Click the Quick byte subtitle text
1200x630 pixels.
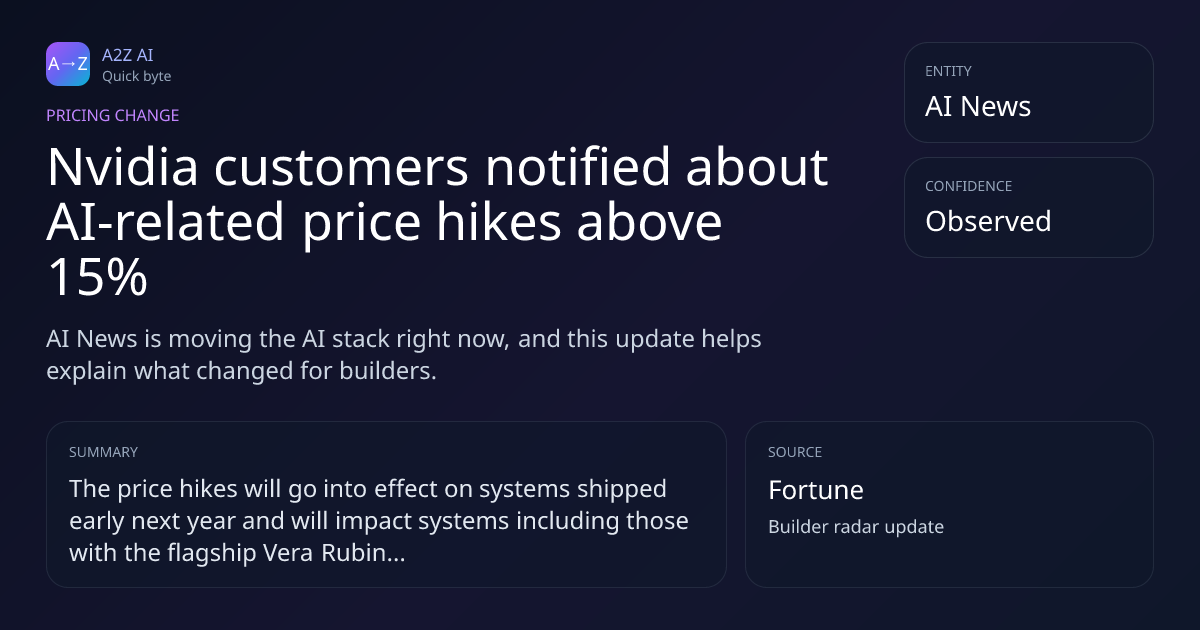(x=136, y=76)
